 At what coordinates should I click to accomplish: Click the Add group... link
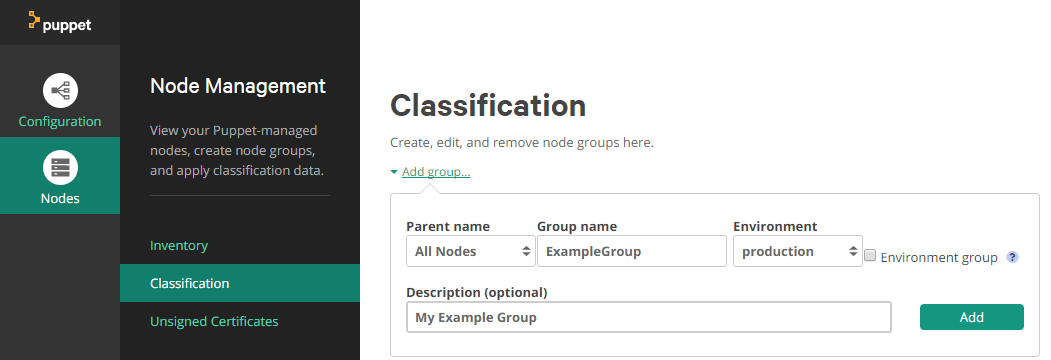pos(436,172)
